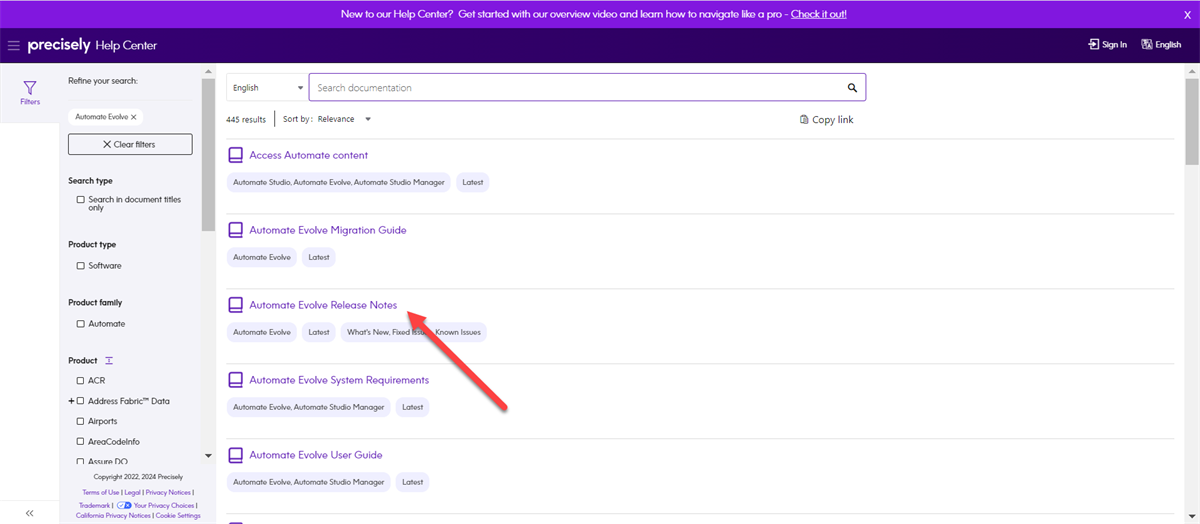Click the filter panel scroll-down arrow
This screenshot has width=1200, height=524.
208,456
